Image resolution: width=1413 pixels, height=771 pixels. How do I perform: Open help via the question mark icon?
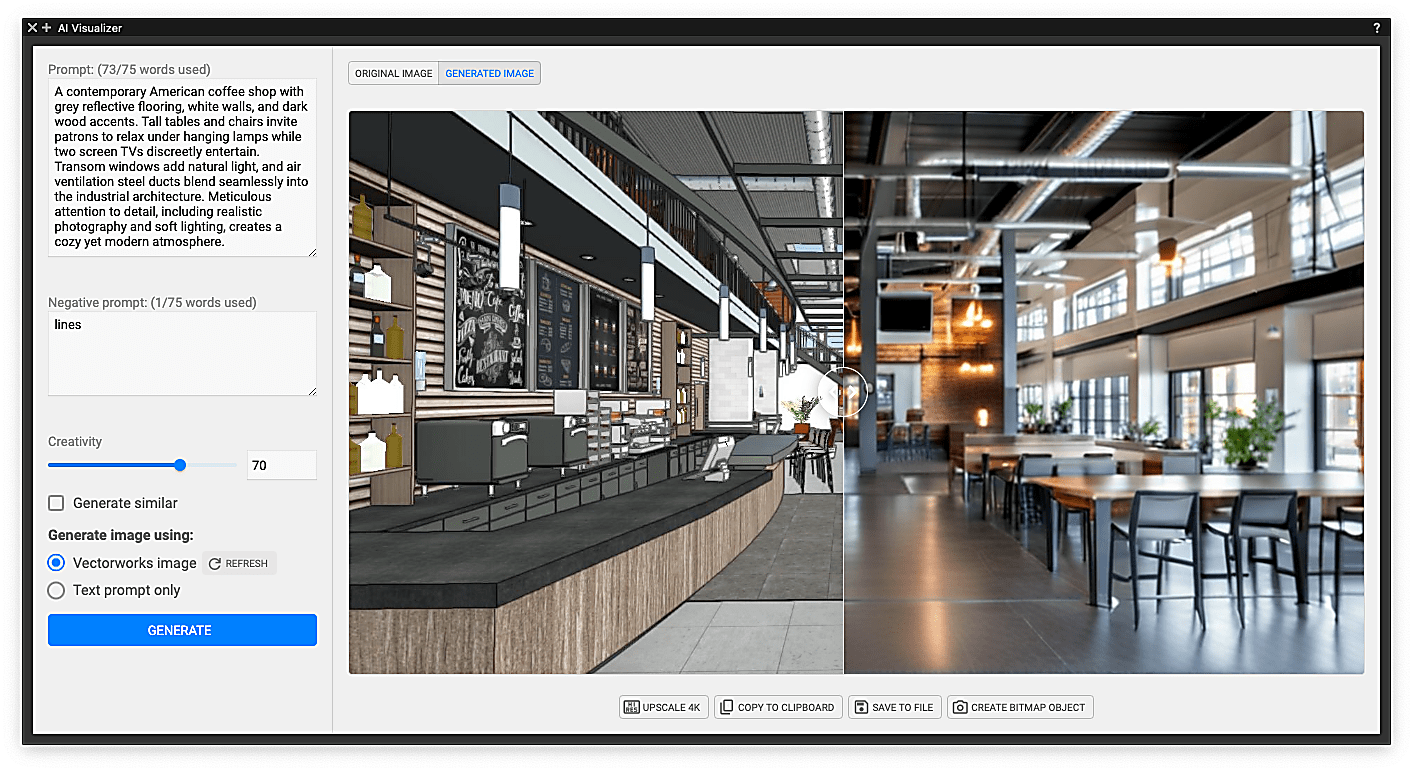1376,28
